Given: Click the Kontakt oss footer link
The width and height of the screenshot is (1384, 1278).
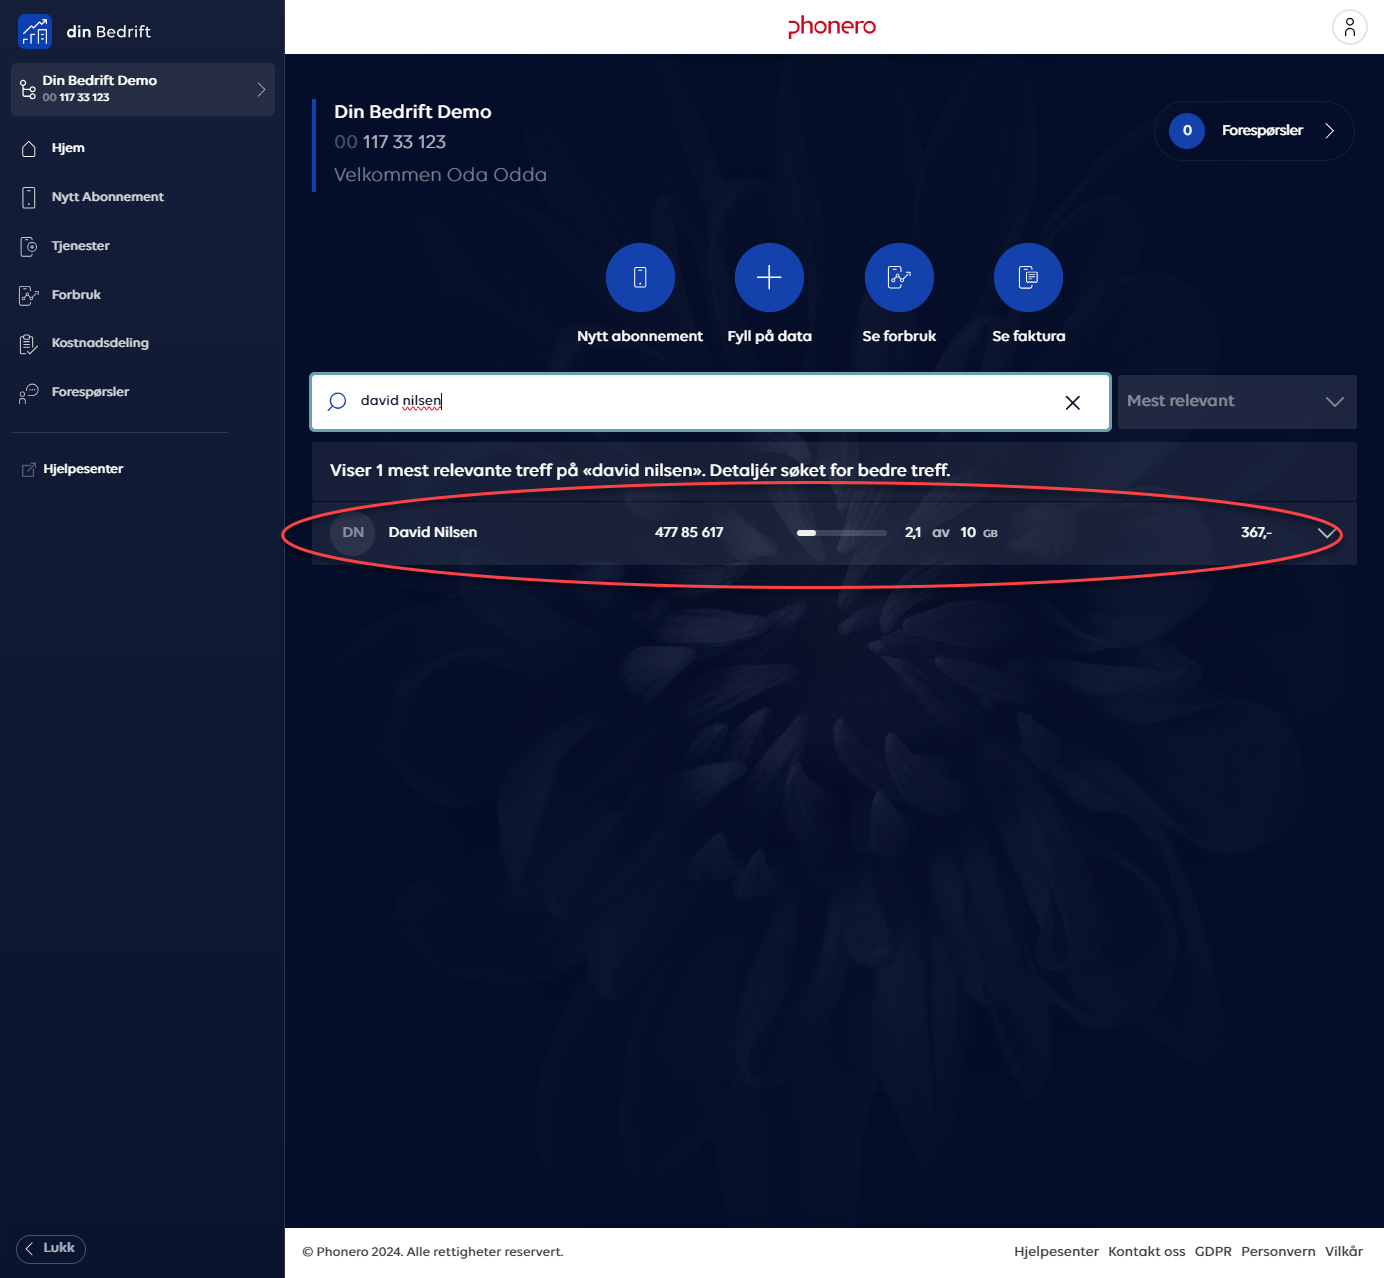Looking at the screenshot, I should [x=1146, y=1252].
